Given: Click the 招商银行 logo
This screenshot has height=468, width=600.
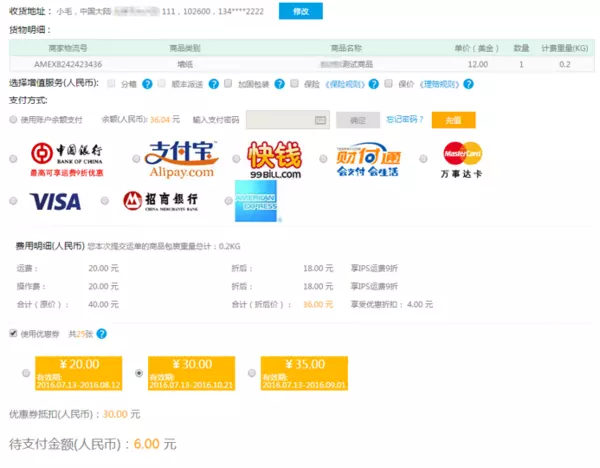Looking at the screenshot, I should 160,201.
